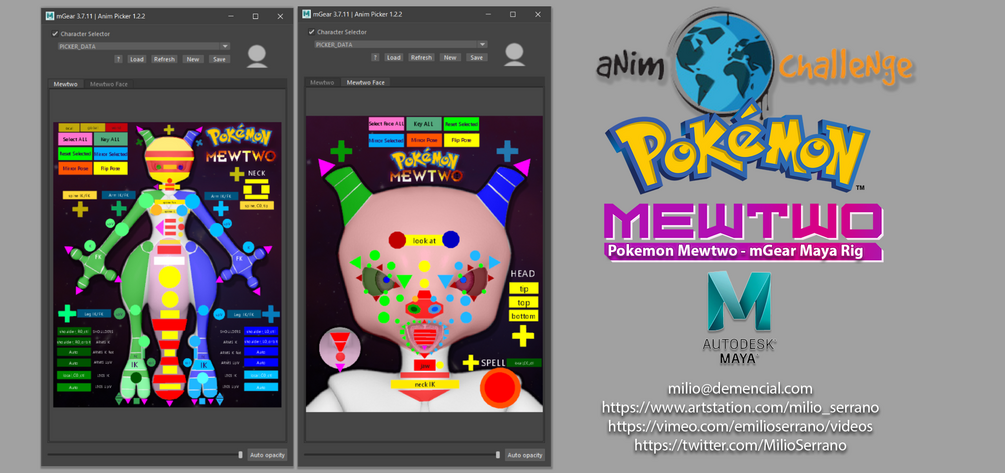Open PICKER_DATA dropdown in the right window

coord(401,44)
